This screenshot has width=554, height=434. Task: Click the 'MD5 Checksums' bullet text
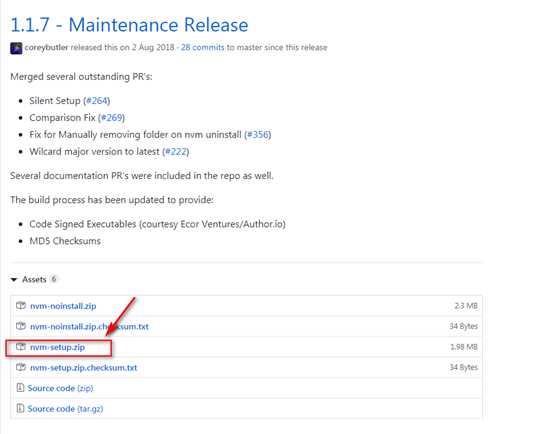coord(65,241)
